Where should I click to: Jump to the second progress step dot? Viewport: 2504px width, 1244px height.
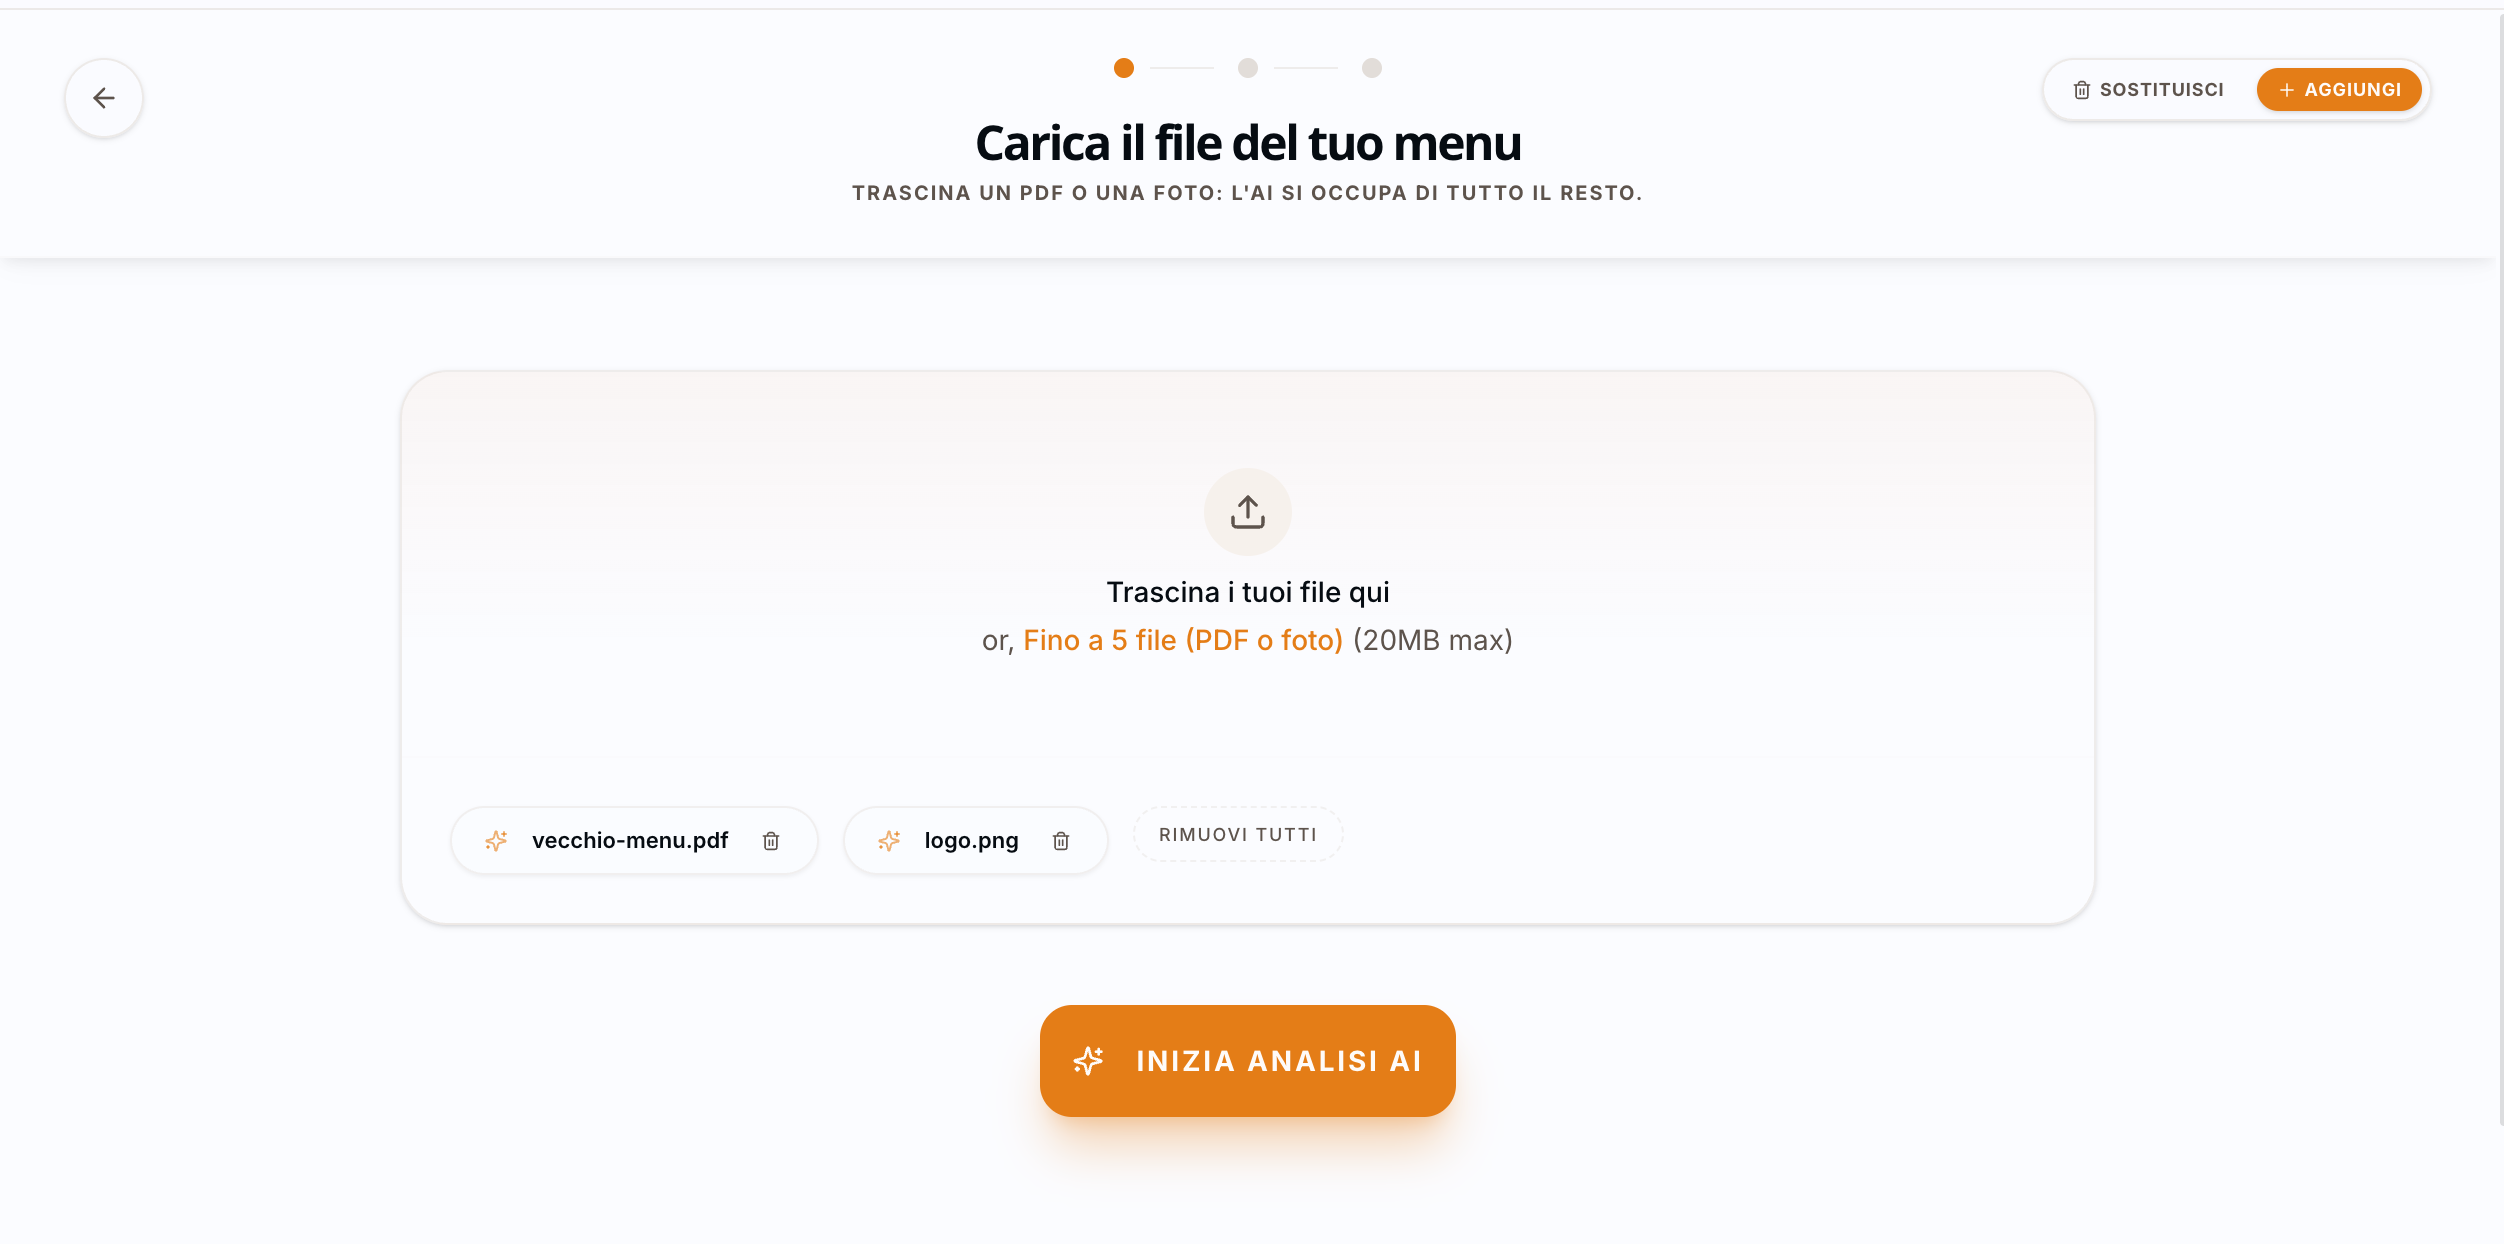coord(1248,68)
